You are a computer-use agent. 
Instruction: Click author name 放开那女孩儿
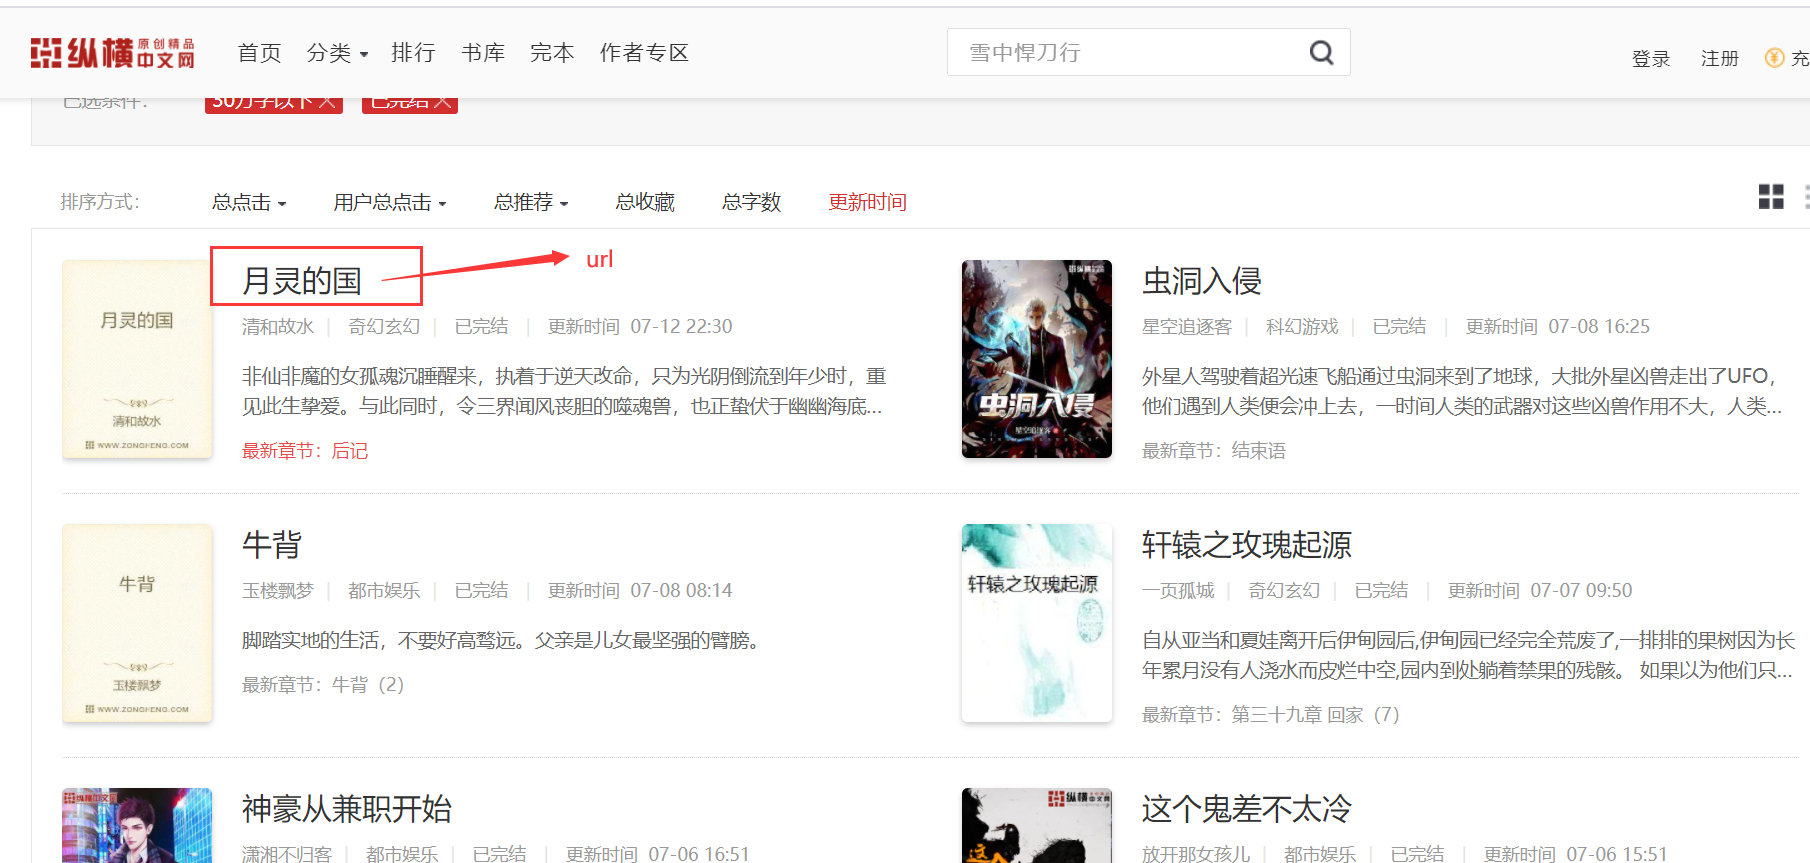tap(1196, 854)
